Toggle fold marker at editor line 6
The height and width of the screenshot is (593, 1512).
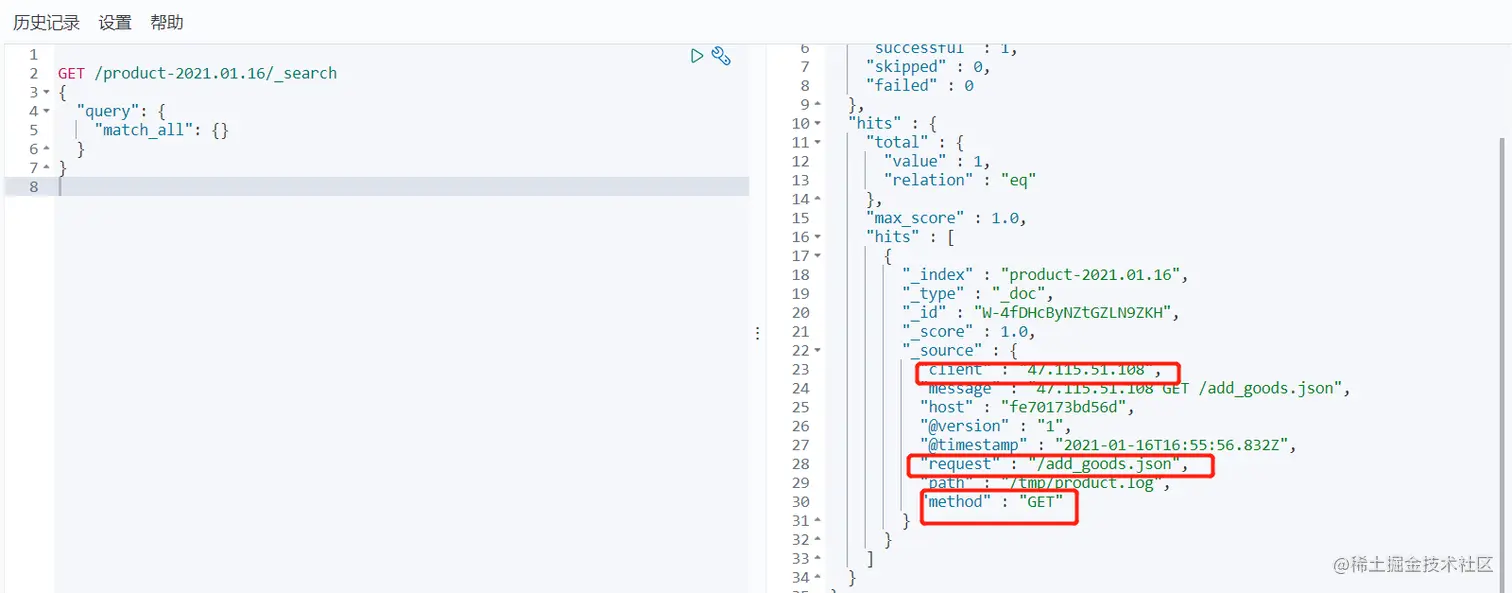[x=47, y=149]
